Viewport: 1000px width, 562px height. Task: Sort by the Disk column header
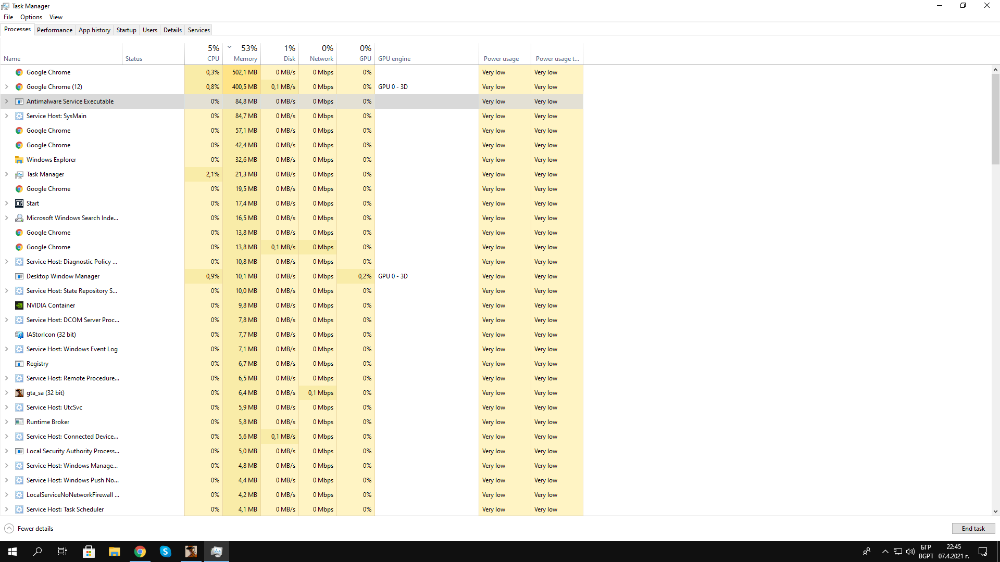pyautogui.click(x=279, y=53)
